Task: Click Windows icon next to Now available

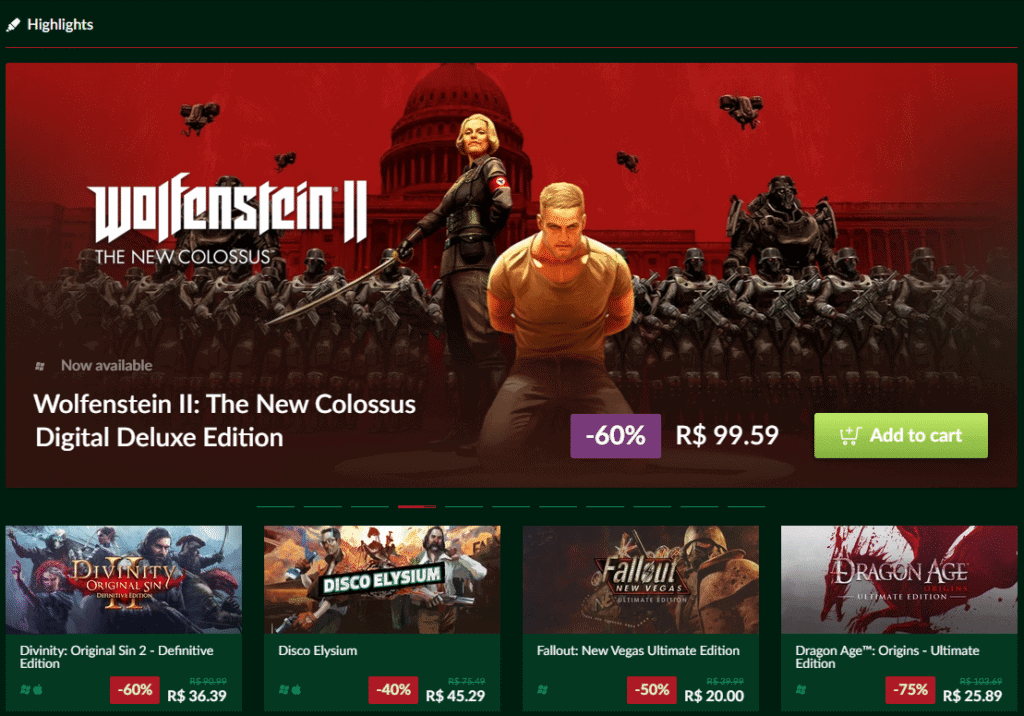Action: point(40,366)
